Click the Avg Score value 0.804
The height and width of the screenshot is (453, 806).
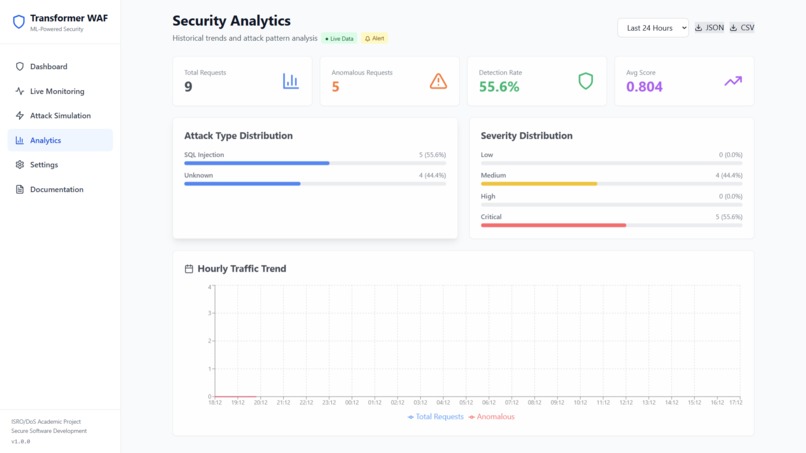point(644,87)
